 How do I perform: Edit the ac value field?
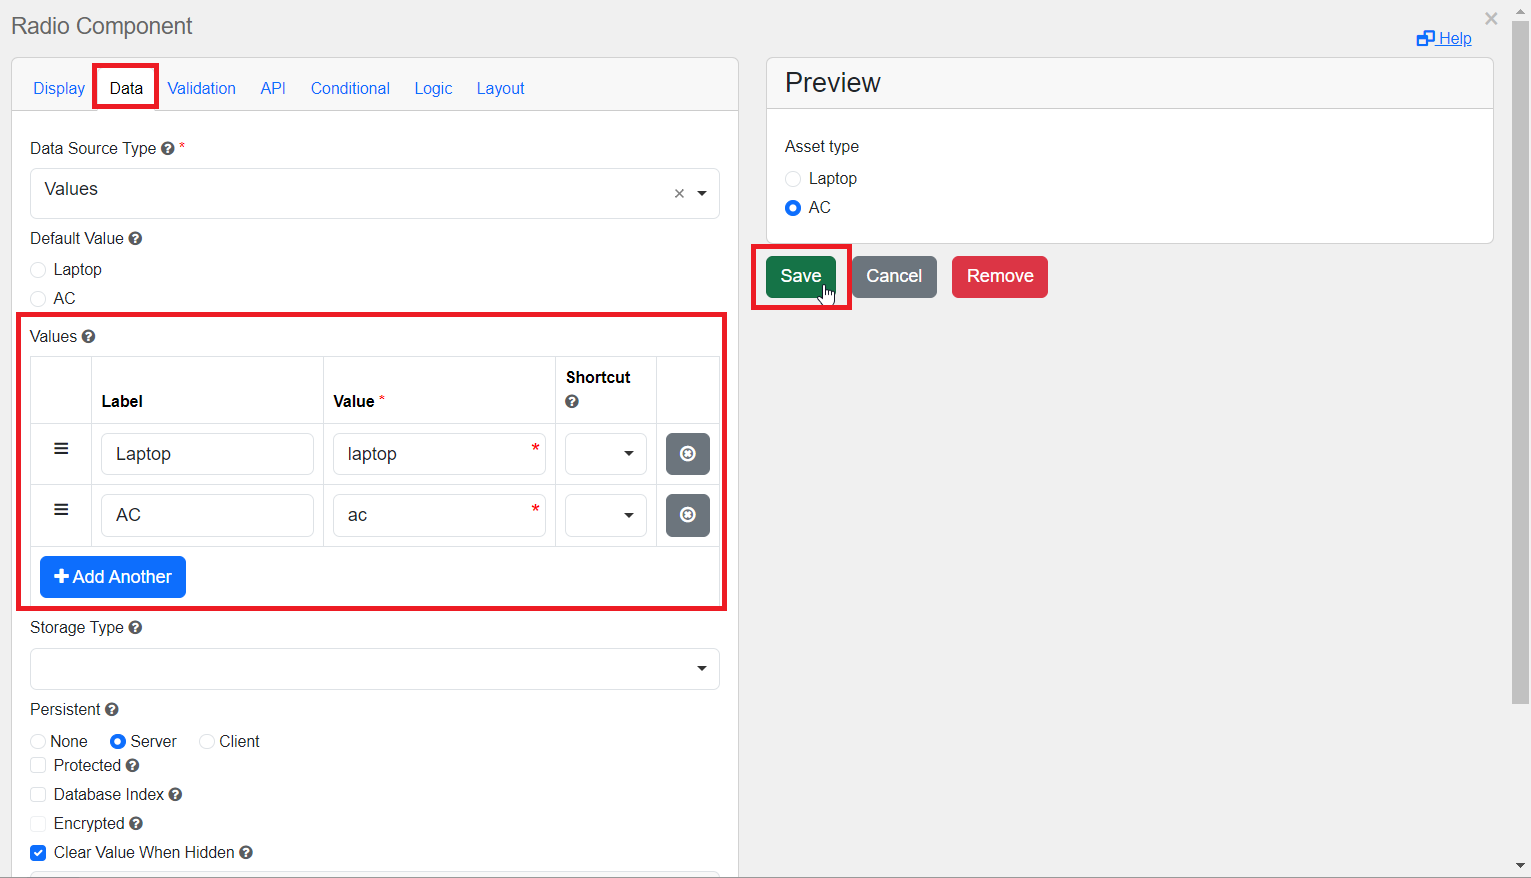439,515
